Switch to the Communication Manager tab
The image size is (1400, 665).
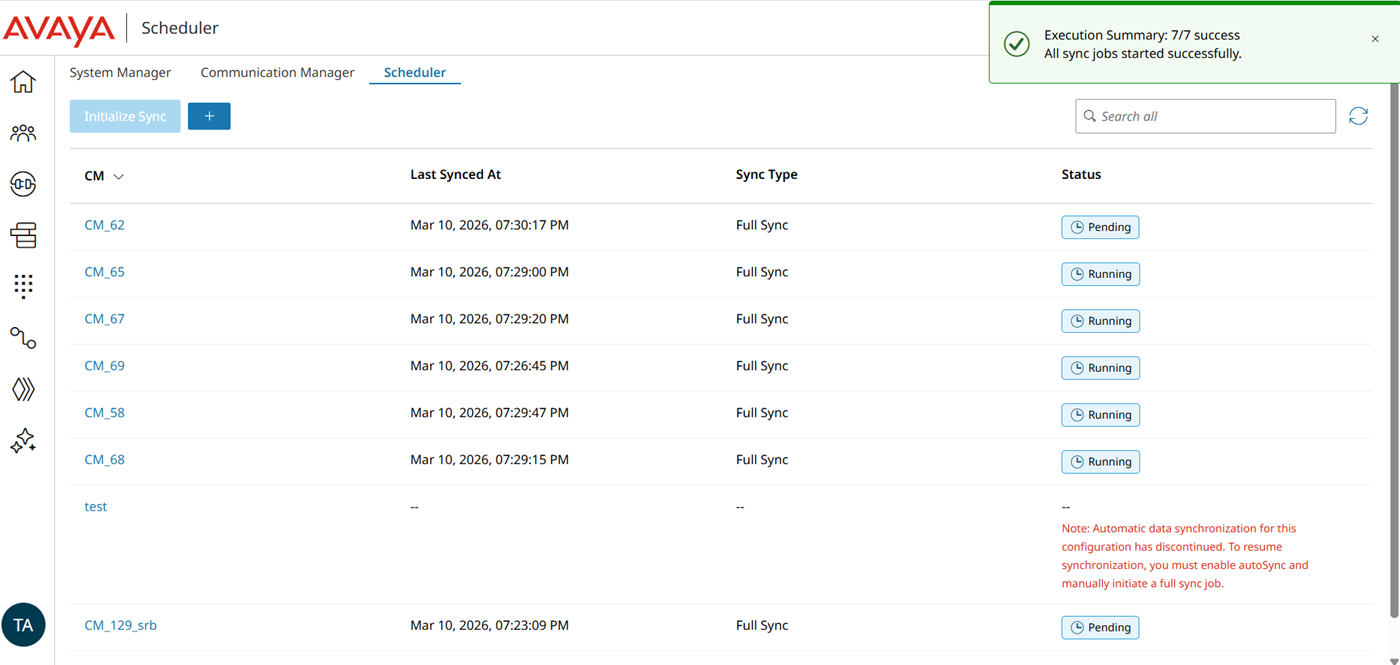click(x=277, y=72)
